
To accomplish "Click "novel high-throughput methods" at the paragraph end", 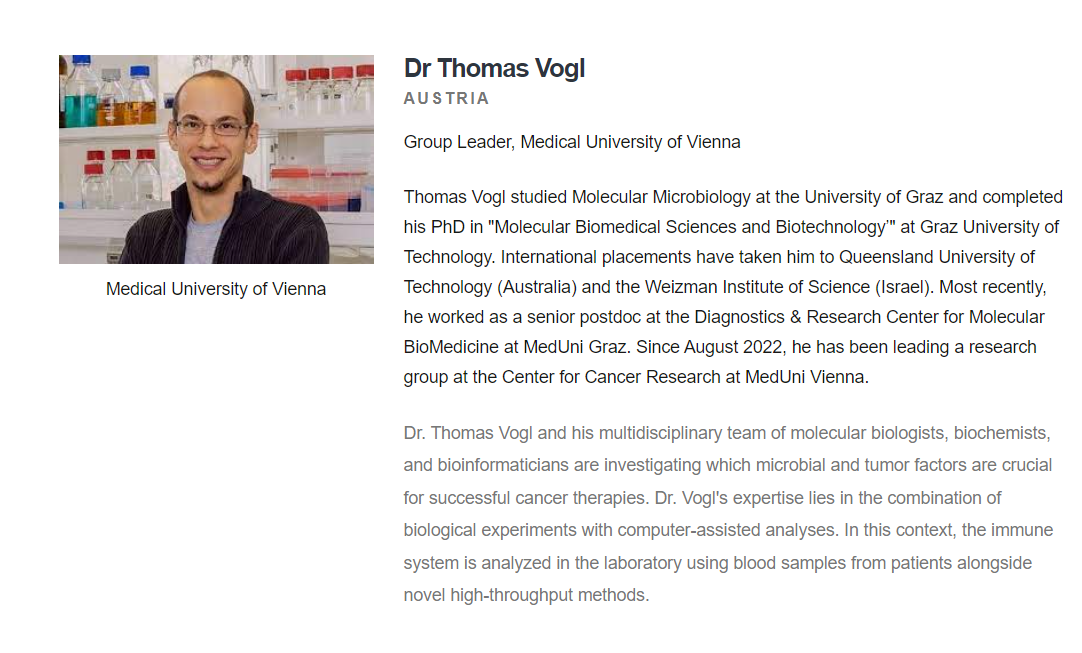I will [524, 595].
